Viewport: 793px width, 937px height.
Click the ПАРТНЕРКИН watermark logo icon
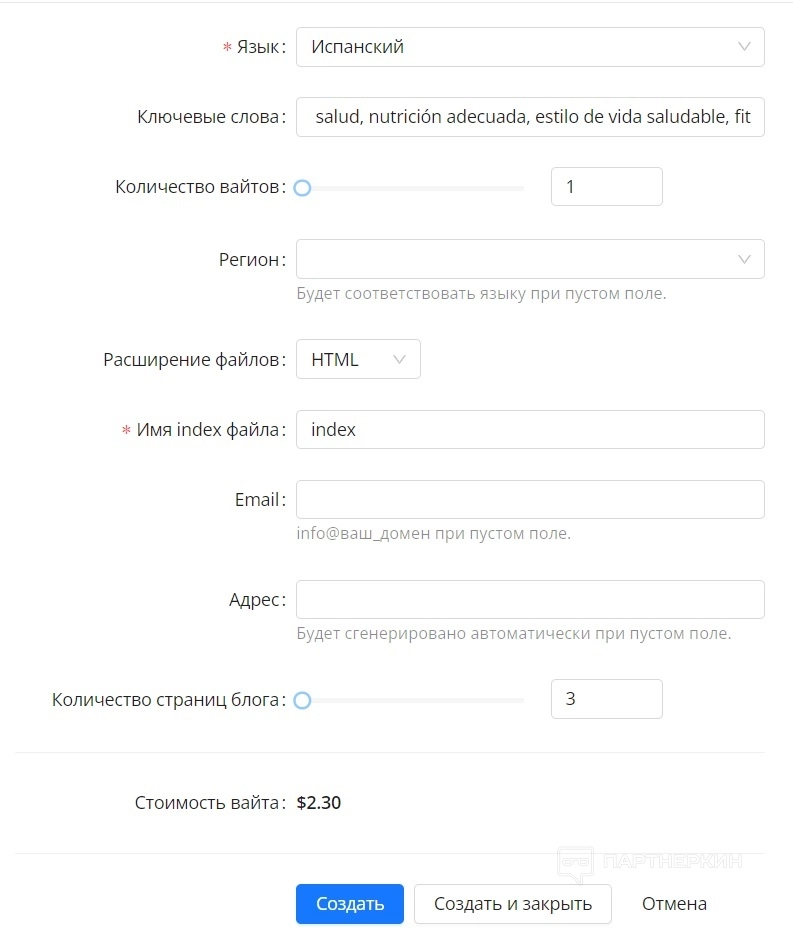[x=575, y=862]
